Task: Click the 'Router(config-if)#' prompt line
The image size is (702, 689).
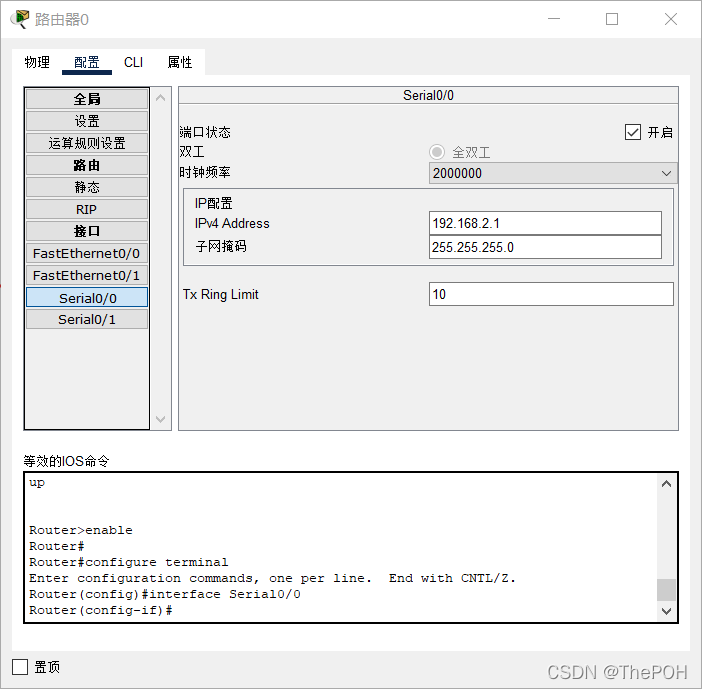Action: tap(101, 610)
